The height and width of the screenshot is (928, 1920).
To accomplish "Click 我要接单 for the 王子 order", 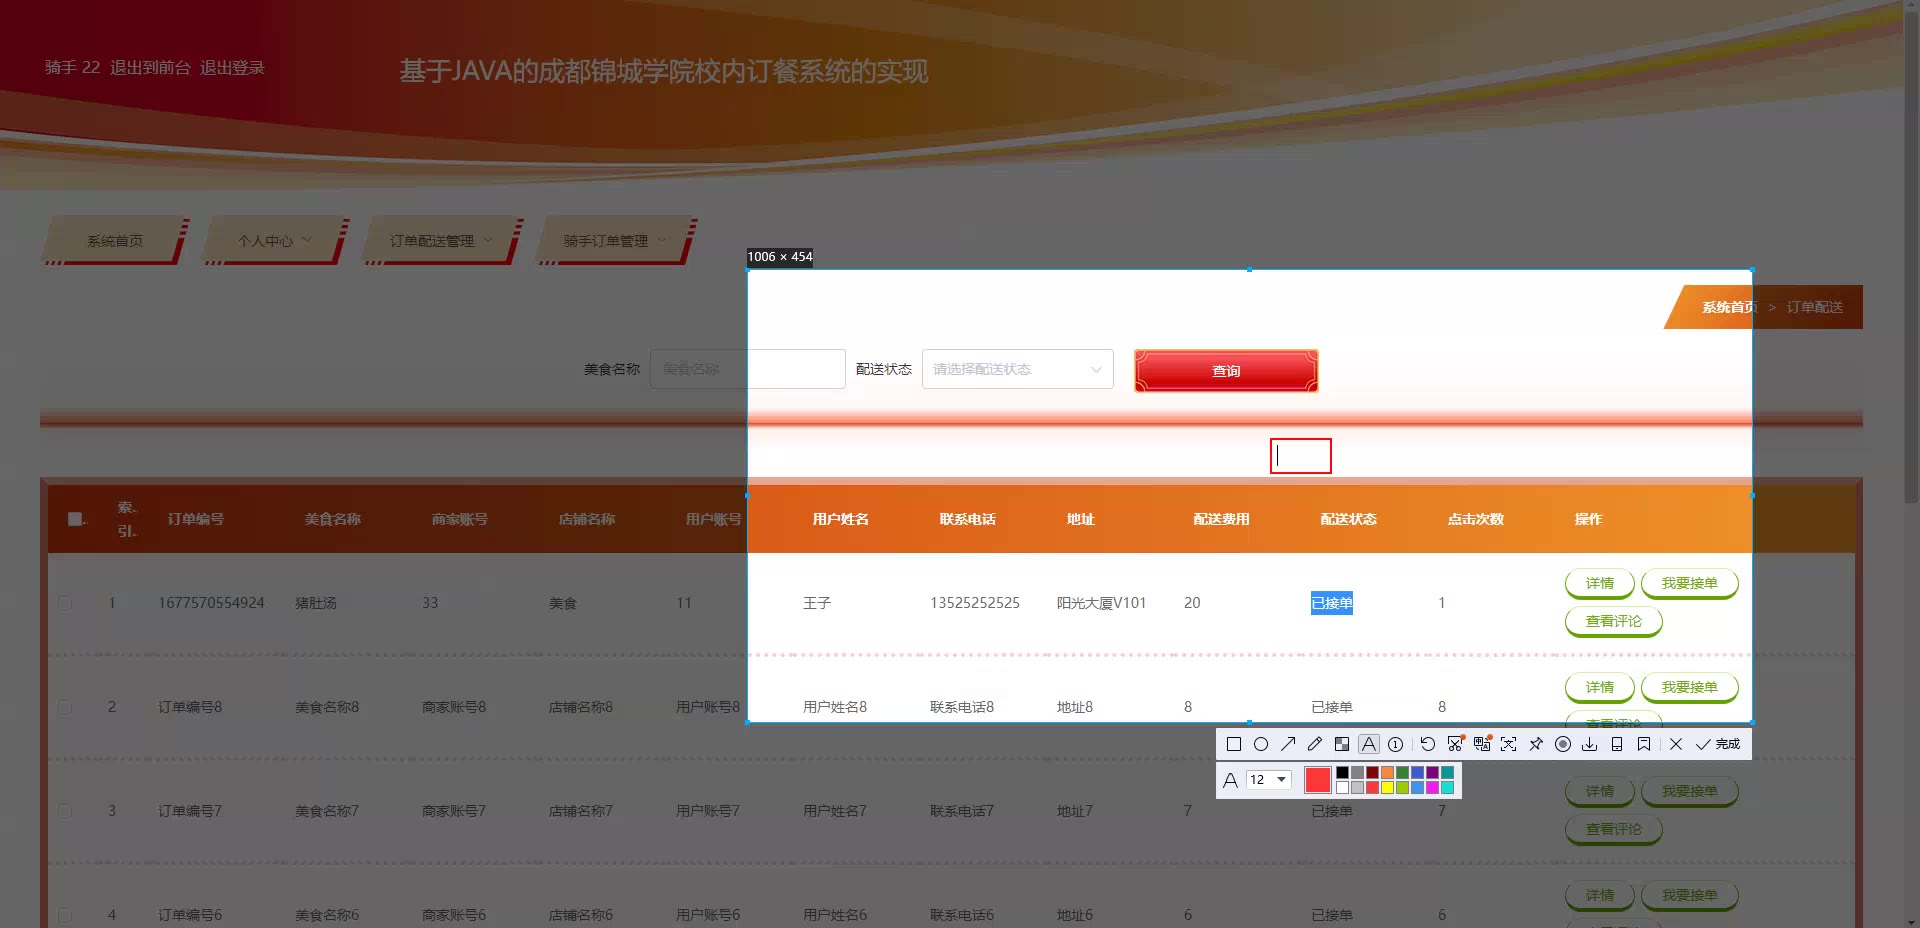I will (1689, 583).
